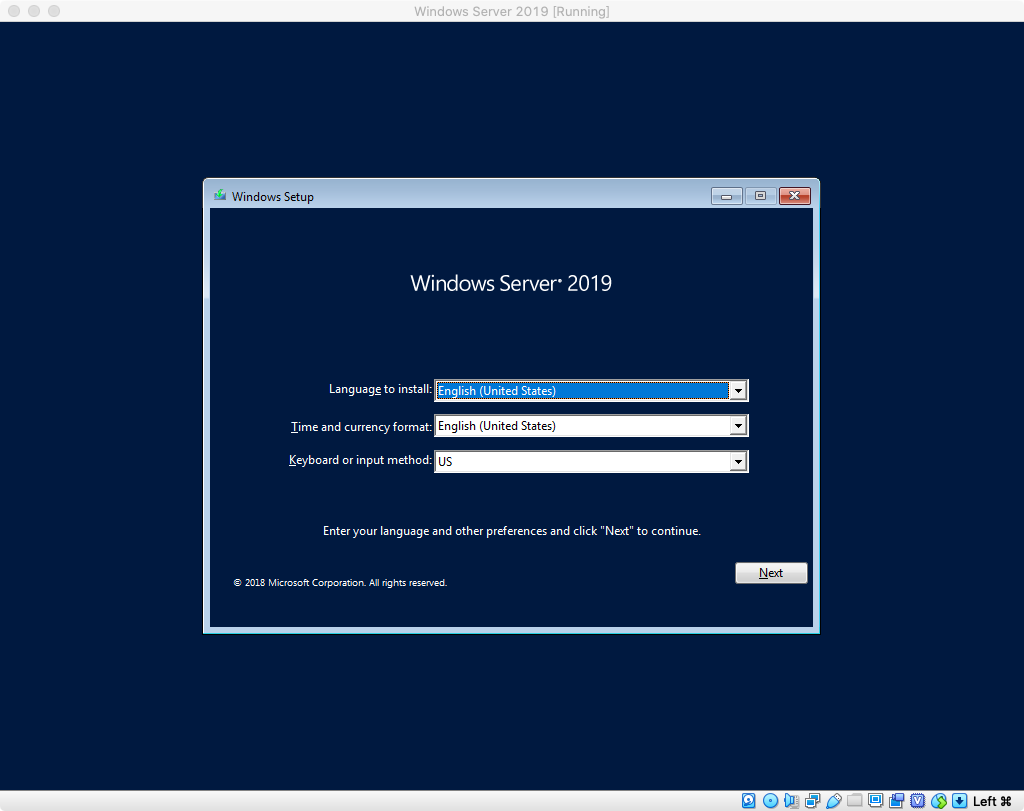
Task: Click the 'Windows Server 2019 [Running]' window title
Action: tap(511, 11)
